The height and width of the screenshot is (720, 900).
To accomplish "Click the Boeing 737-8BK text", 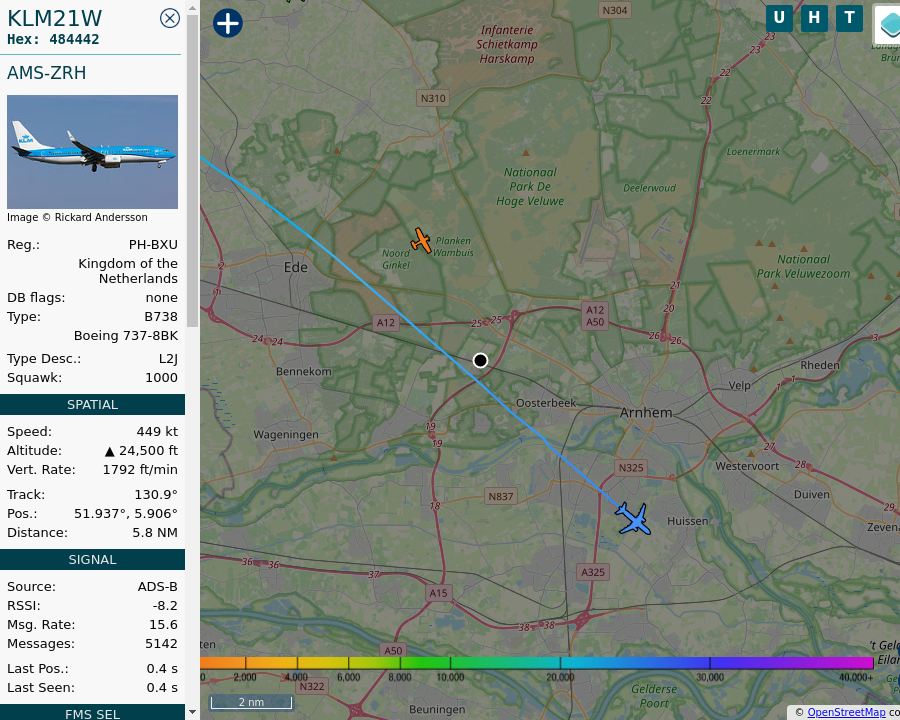I will (x=126, y=336).
